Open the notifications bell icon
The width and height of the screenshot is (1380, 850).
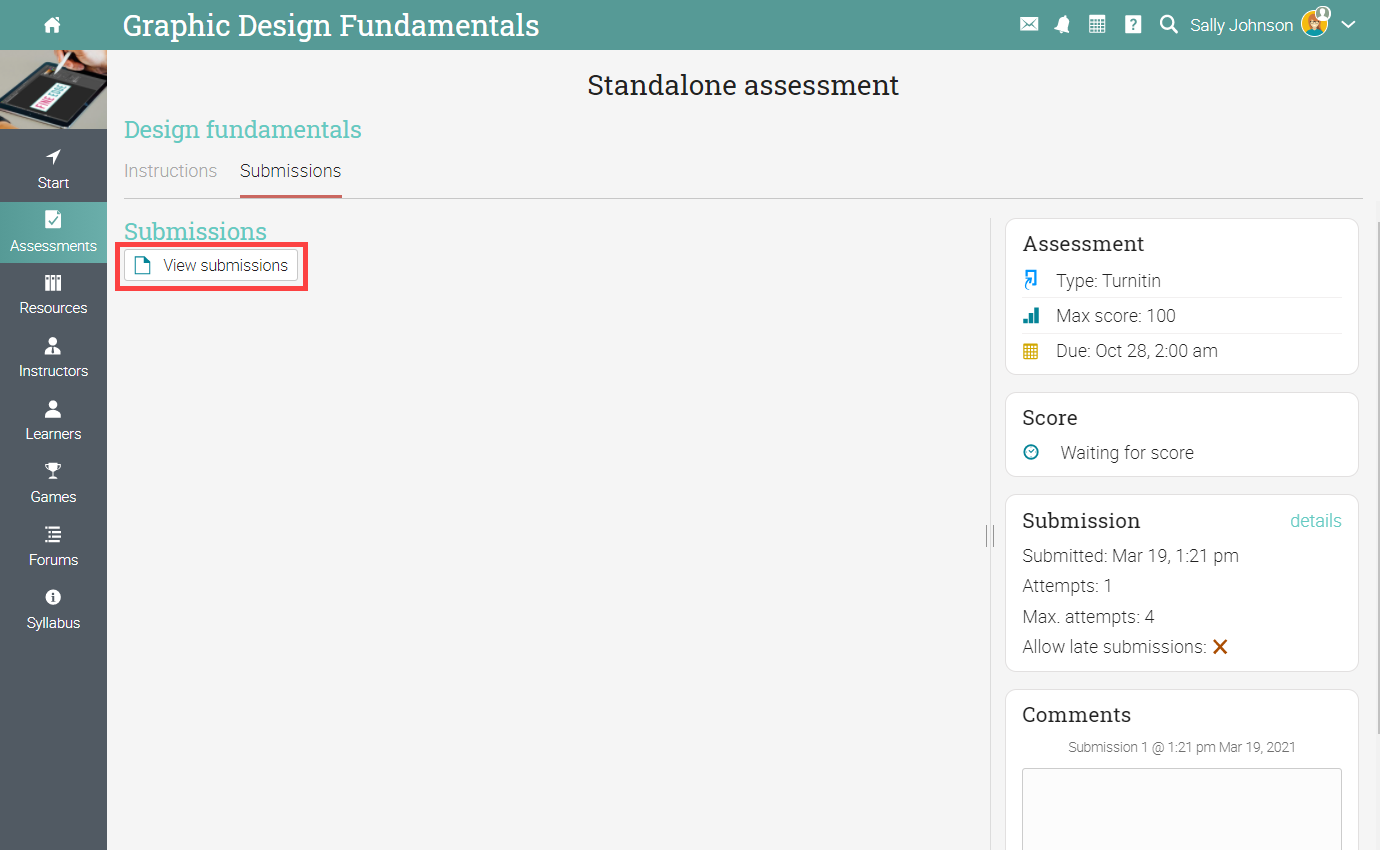[1062, 25]
